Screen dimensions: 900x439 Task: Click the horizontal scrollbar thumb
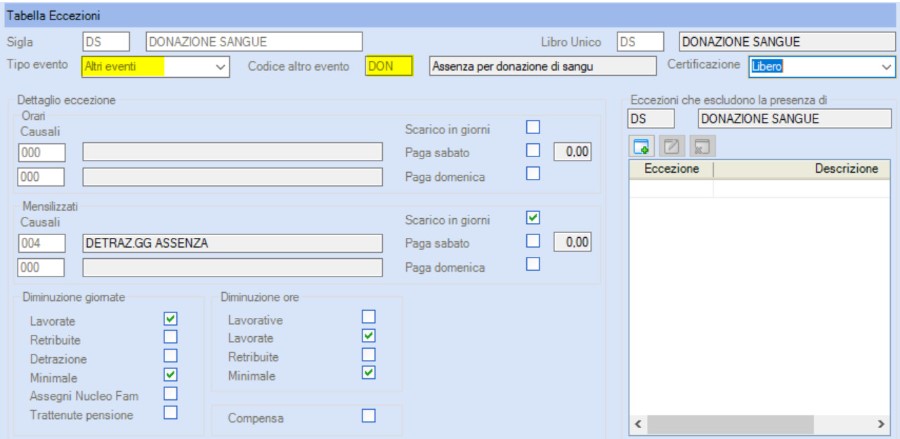(730, 424)
